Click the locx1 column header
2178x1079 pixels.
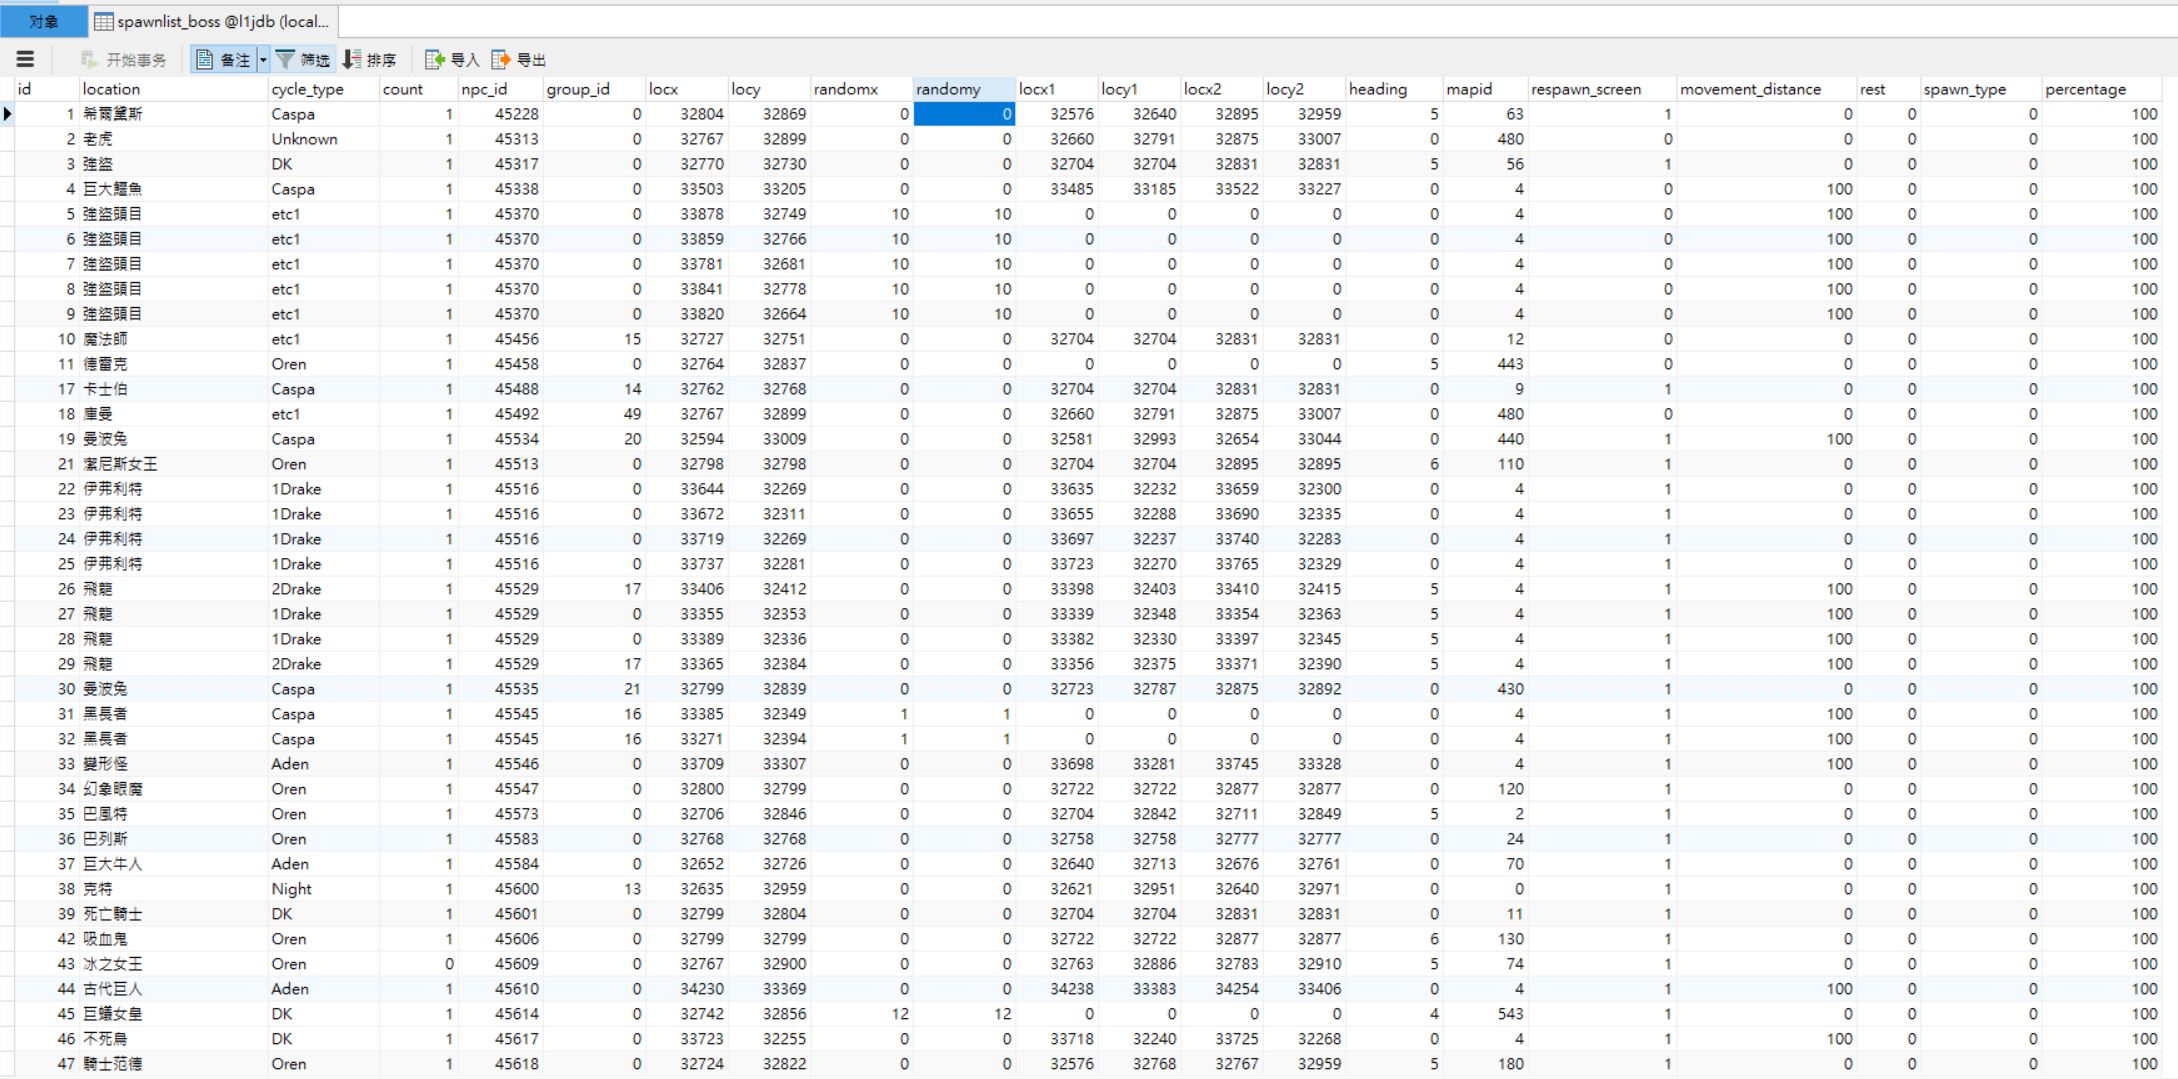click(1057, 89)
